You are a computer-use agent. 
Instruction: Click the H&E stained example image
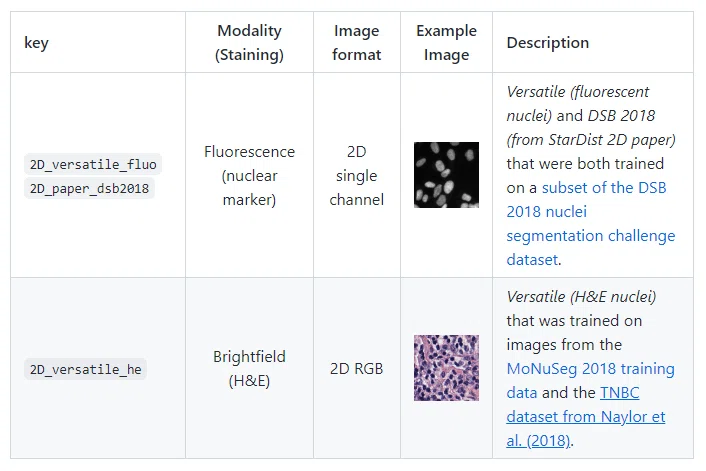click(x=446, y=368)
